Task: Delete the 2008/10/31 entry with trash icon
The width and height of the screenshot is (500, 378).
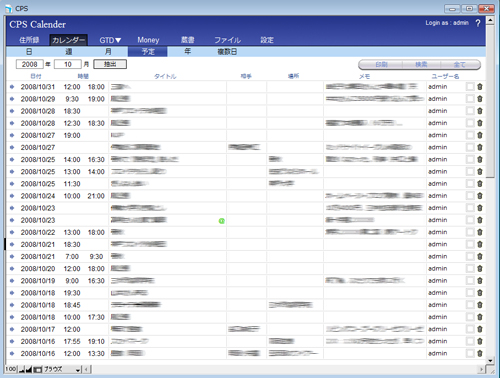Action: [480, 87]
